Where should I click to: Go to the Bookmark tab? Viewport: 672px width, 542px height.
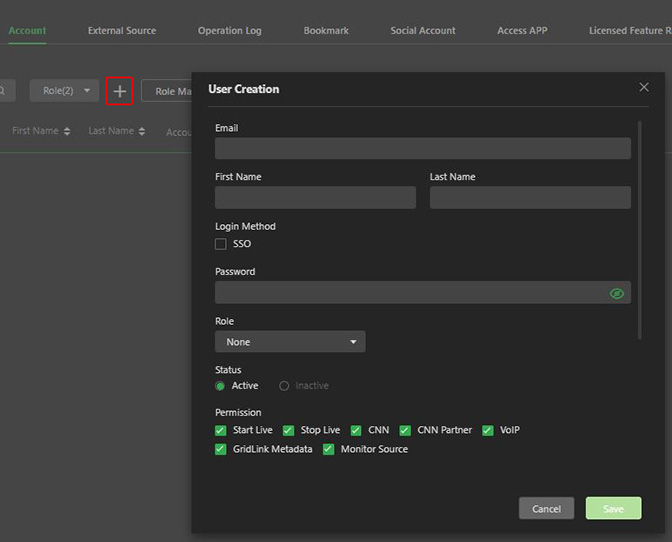pyautogui.click(x=326, y=30)
